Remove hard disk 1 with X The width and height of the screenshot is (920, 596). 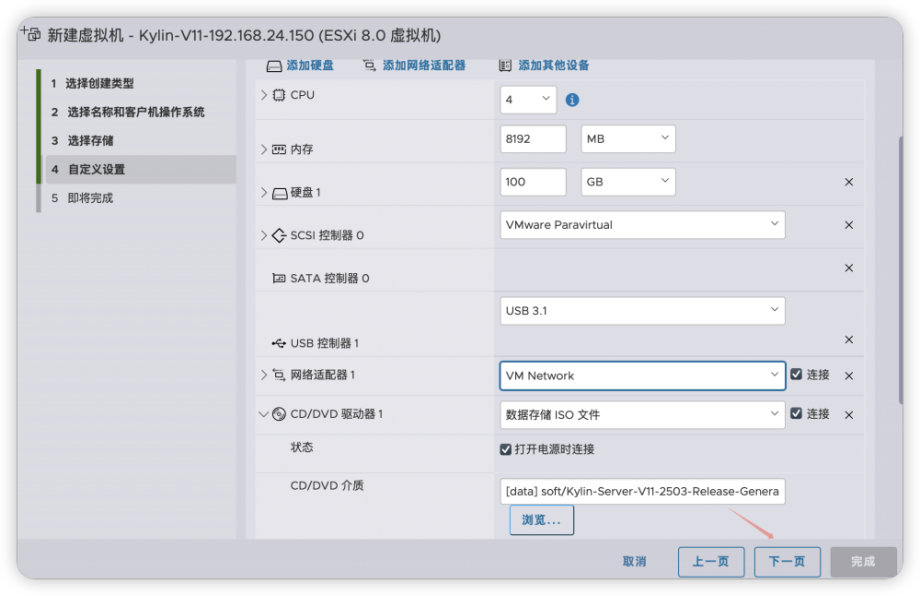848,182
